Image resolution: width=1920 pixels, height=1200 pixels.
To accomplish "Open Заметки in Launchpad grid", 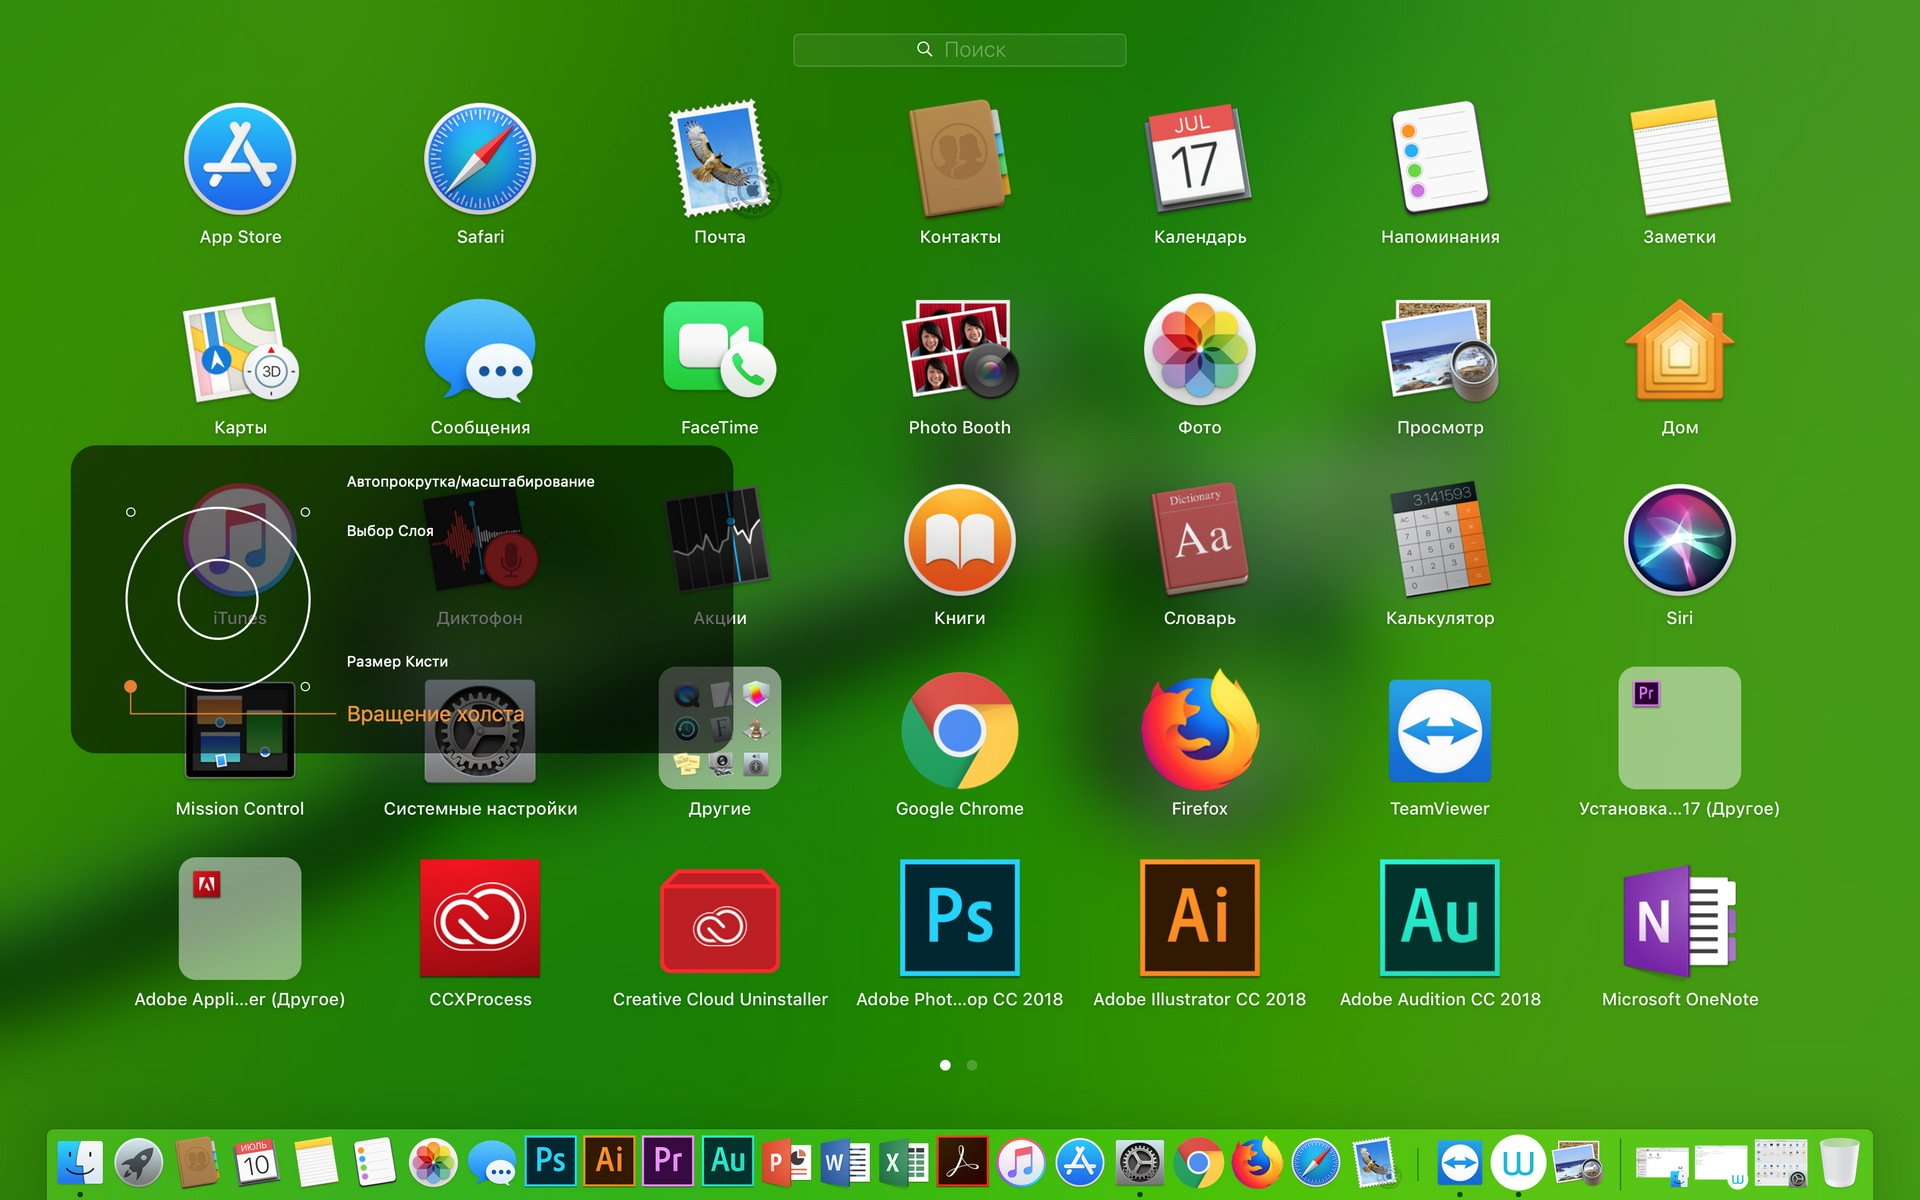I will coord(1680,160).
